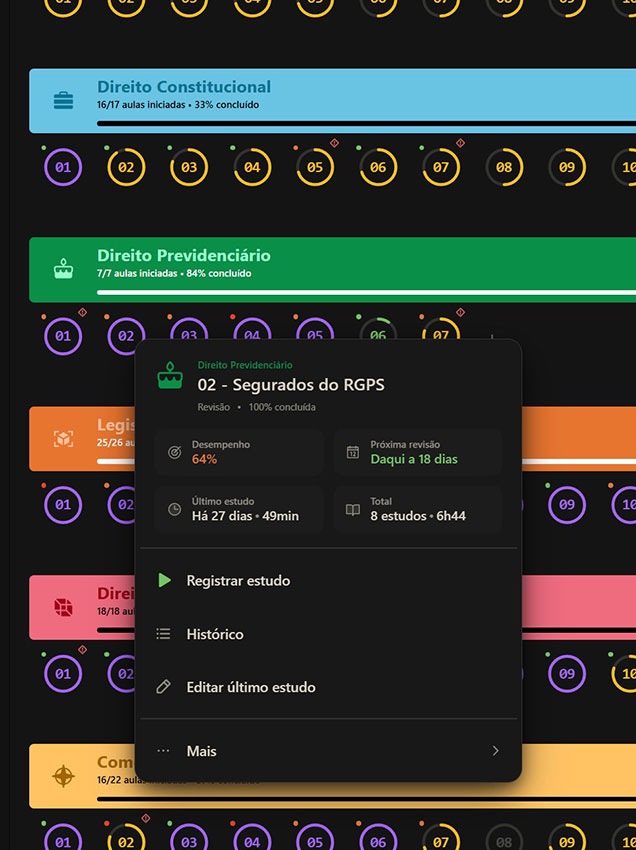The width and height of the screenshot is (636, 850).
Task: Open lesson 05 circle of Direito Constitucional
Action: coord(315,167)
